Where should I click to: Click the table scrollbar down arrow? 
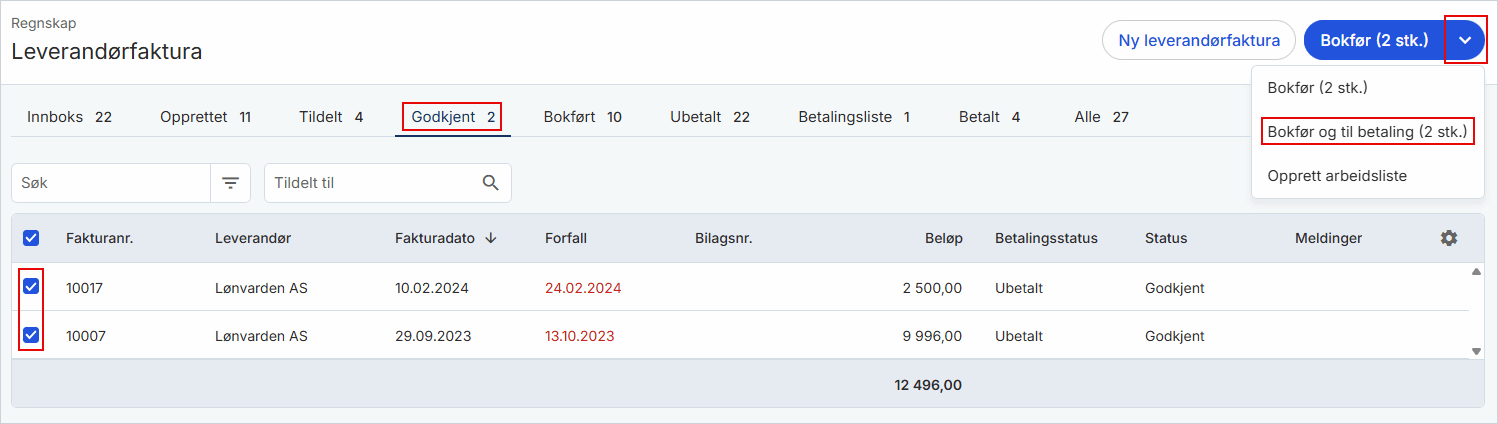point(1476,351)
